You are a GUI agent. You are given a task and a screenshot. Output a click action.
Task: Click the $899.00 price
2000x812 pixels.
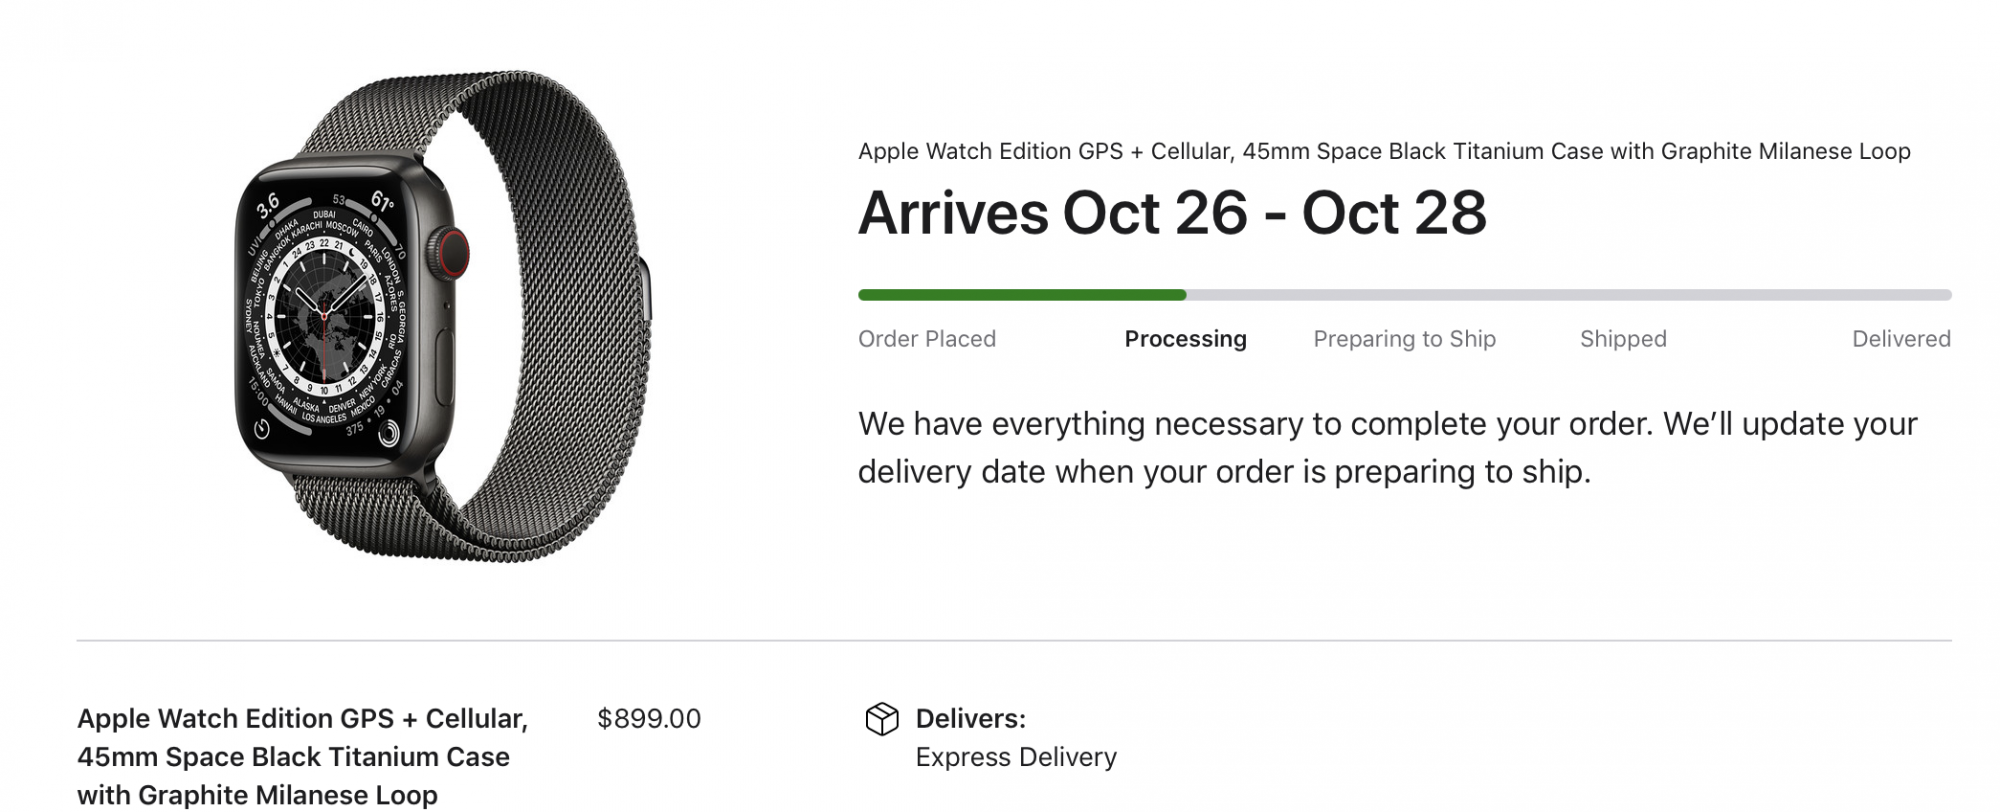pos(648,719)
